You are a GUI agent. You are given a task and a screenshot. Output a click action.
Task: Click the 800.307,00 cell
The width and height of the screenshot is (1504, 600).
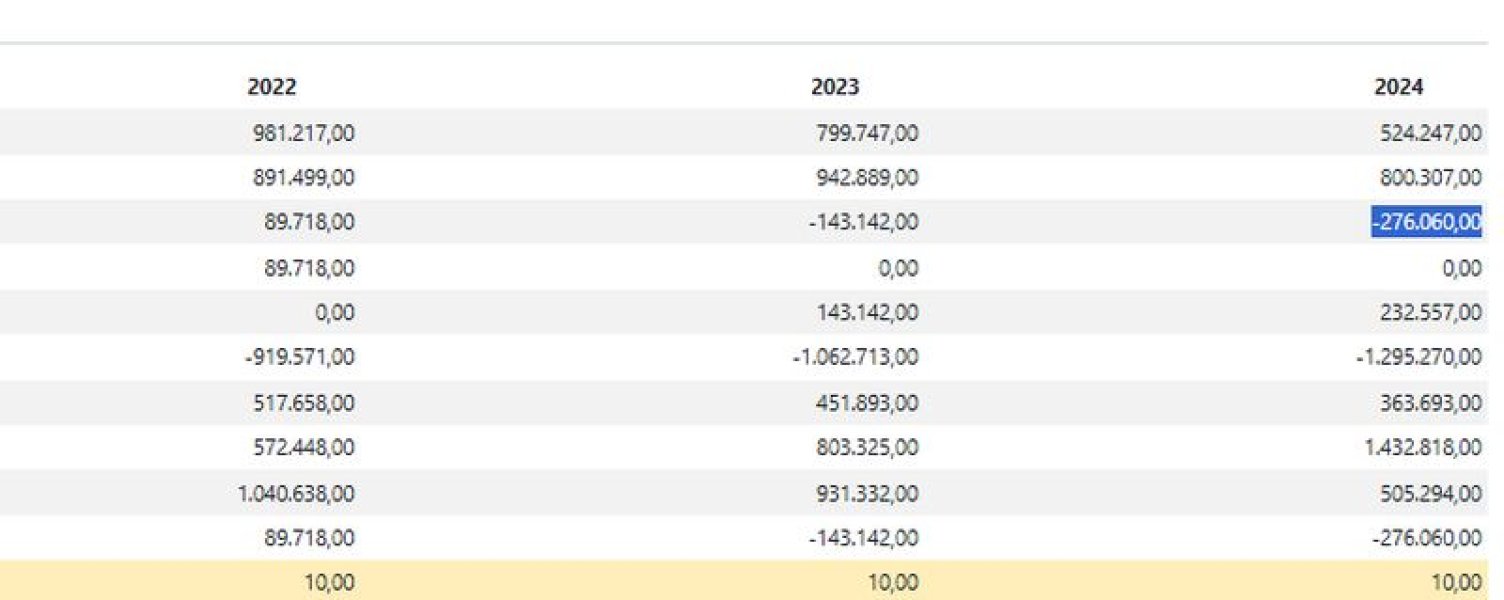coord(1431,177)
